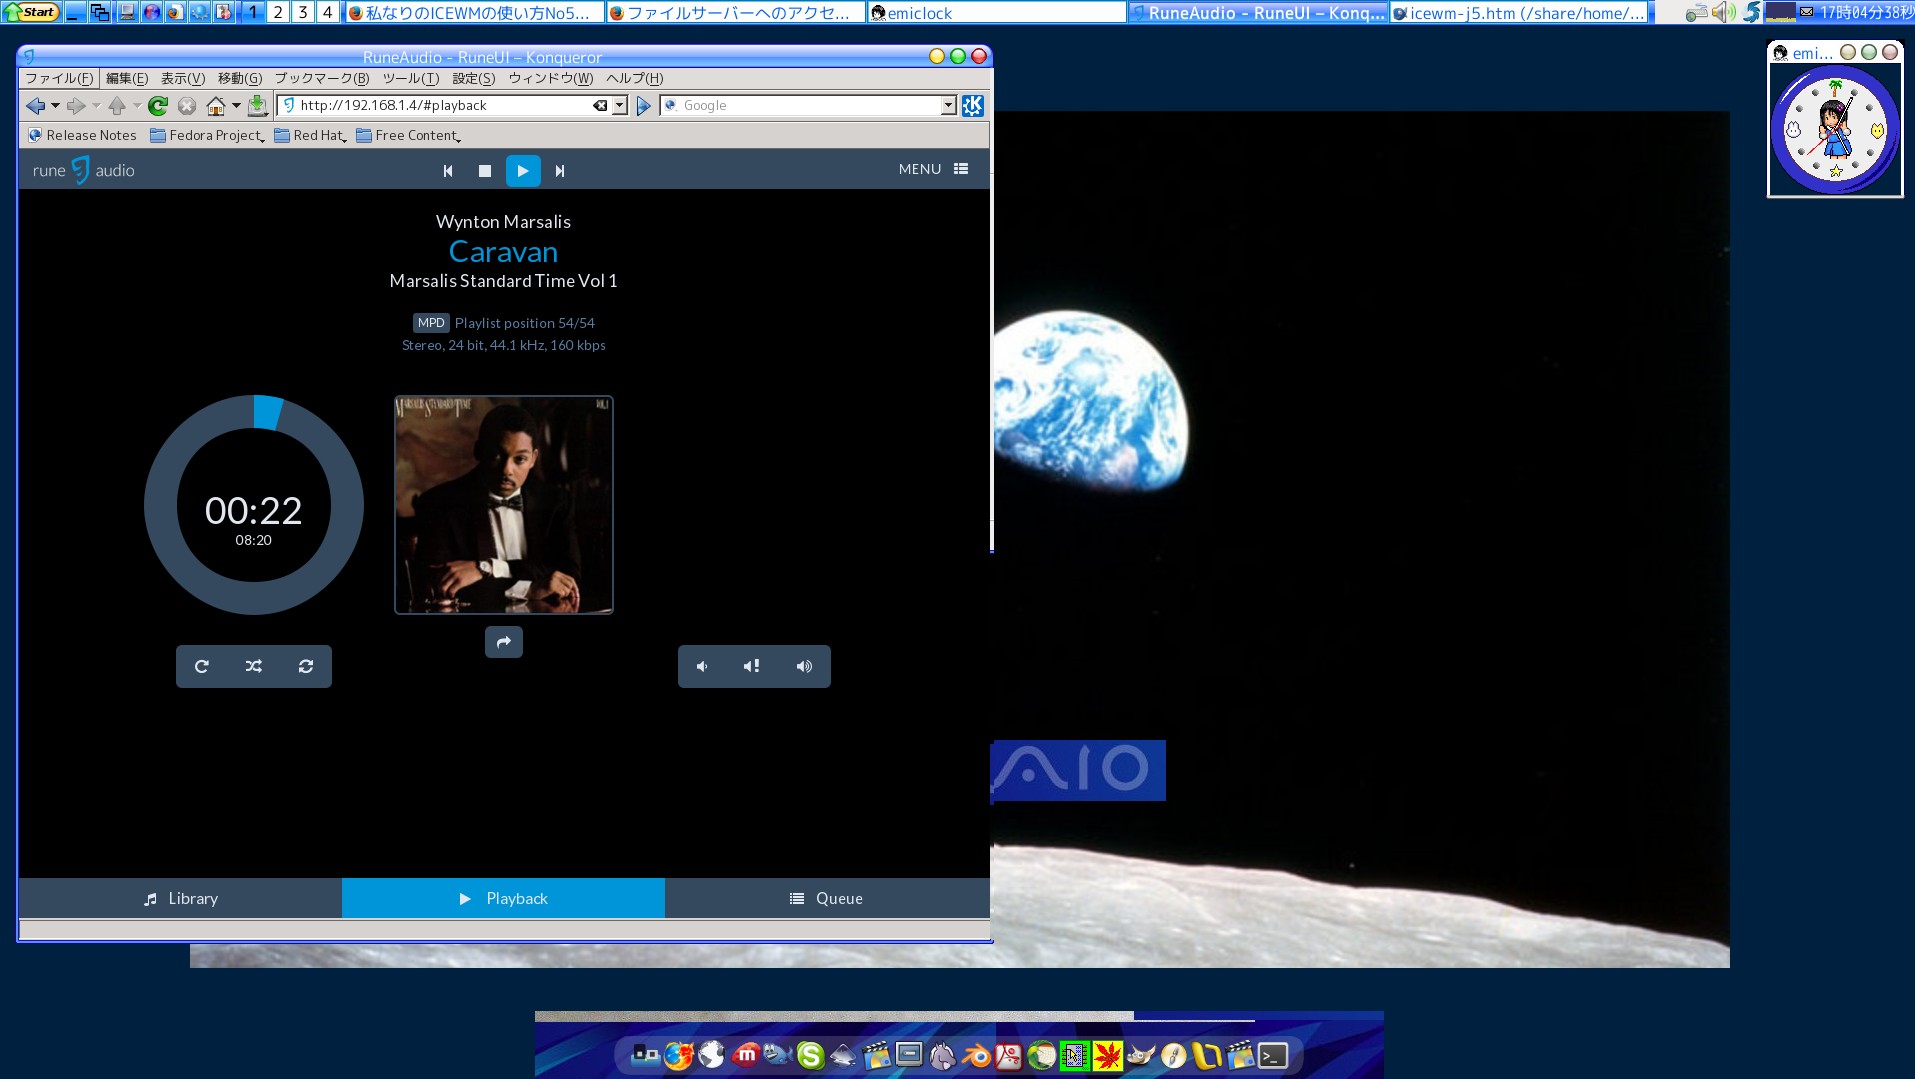Open the RuneAudio MENU

point(933,170)
